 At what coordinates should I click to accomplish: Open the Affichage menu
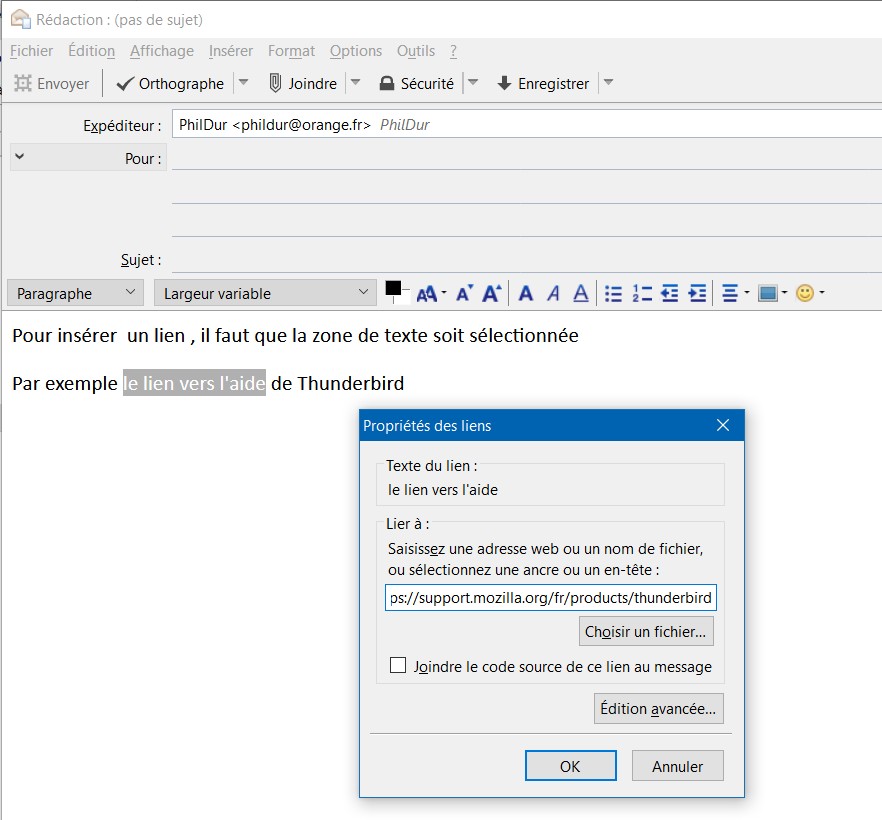[161, 51]
